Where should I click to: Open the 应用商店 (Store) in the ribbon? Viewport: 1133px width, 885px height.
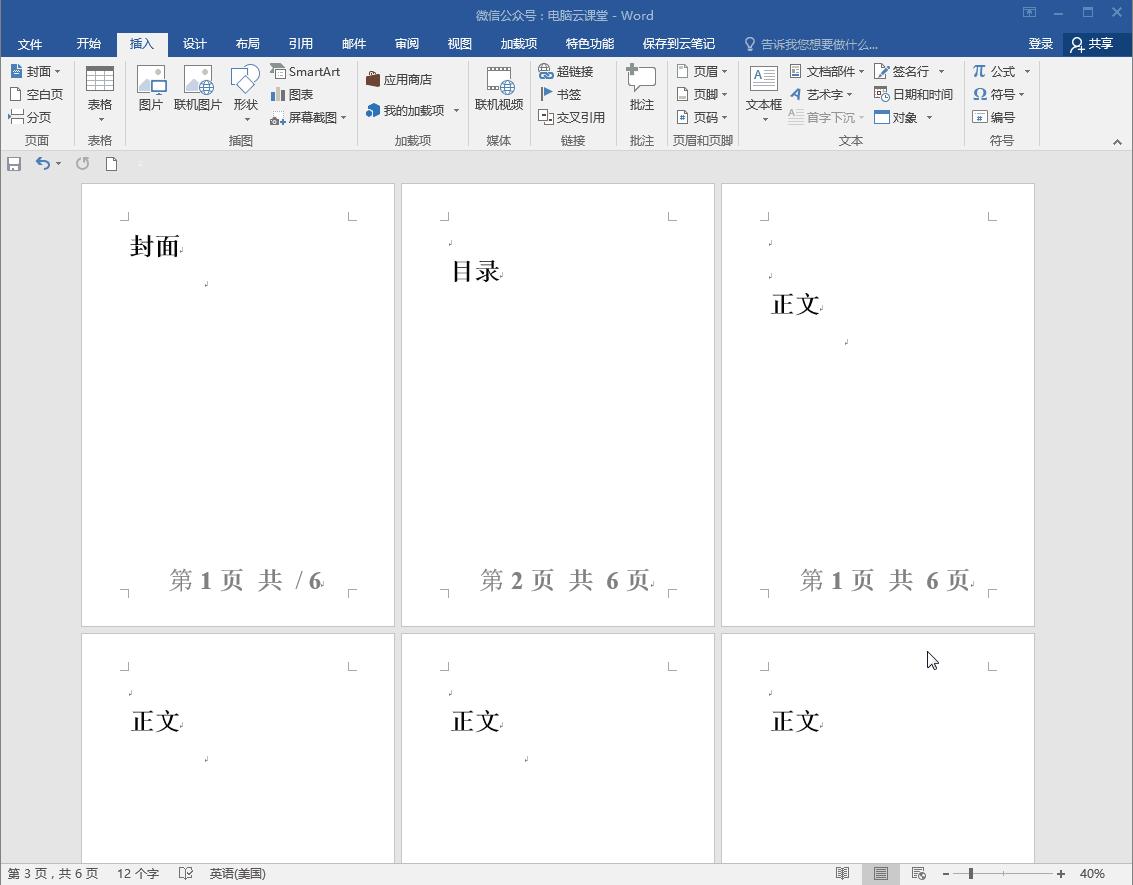click(x=404, y=77)
